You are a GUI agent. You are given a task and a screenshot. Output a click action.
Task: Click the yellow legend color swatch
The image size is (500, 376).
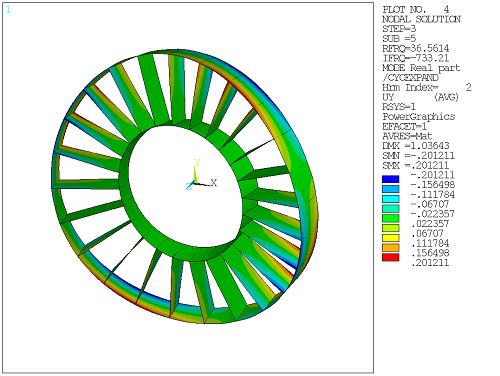click(x=390, y=238)
